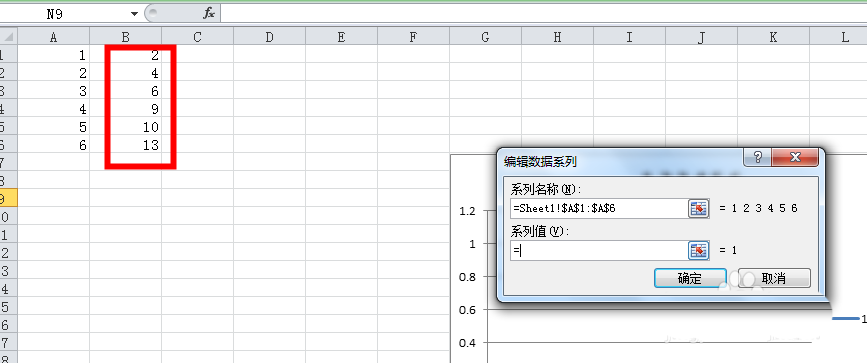The height and width of the screenshot is (363, 867).
Task: Close the Edit Series dialog
Action: (795, 157)
